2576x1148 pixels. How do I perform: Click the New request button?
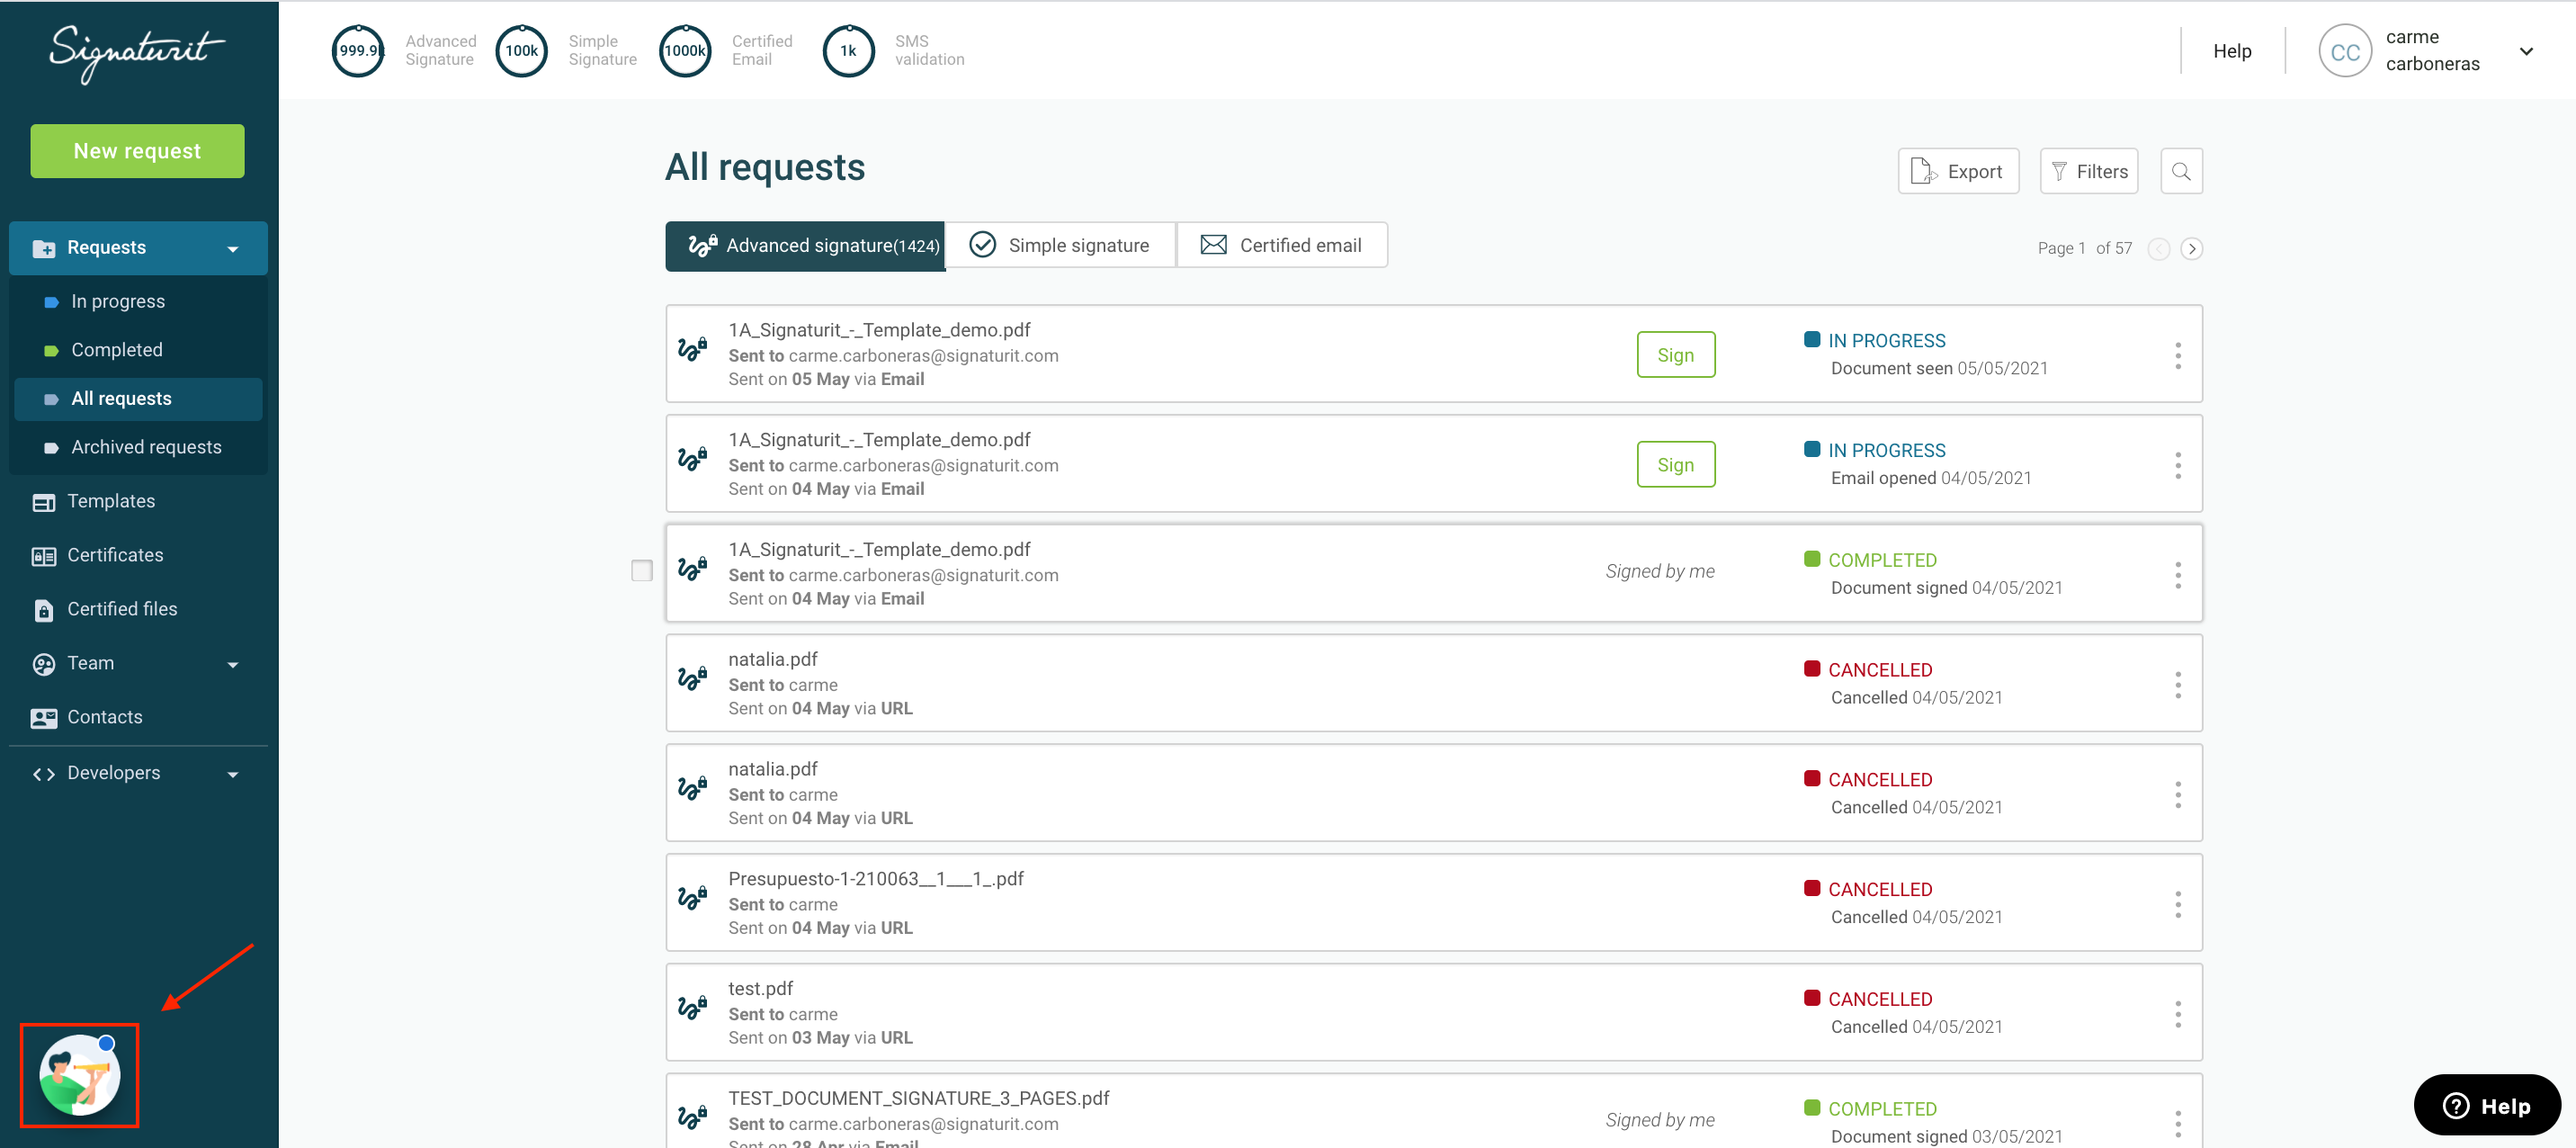coord(137,151)
